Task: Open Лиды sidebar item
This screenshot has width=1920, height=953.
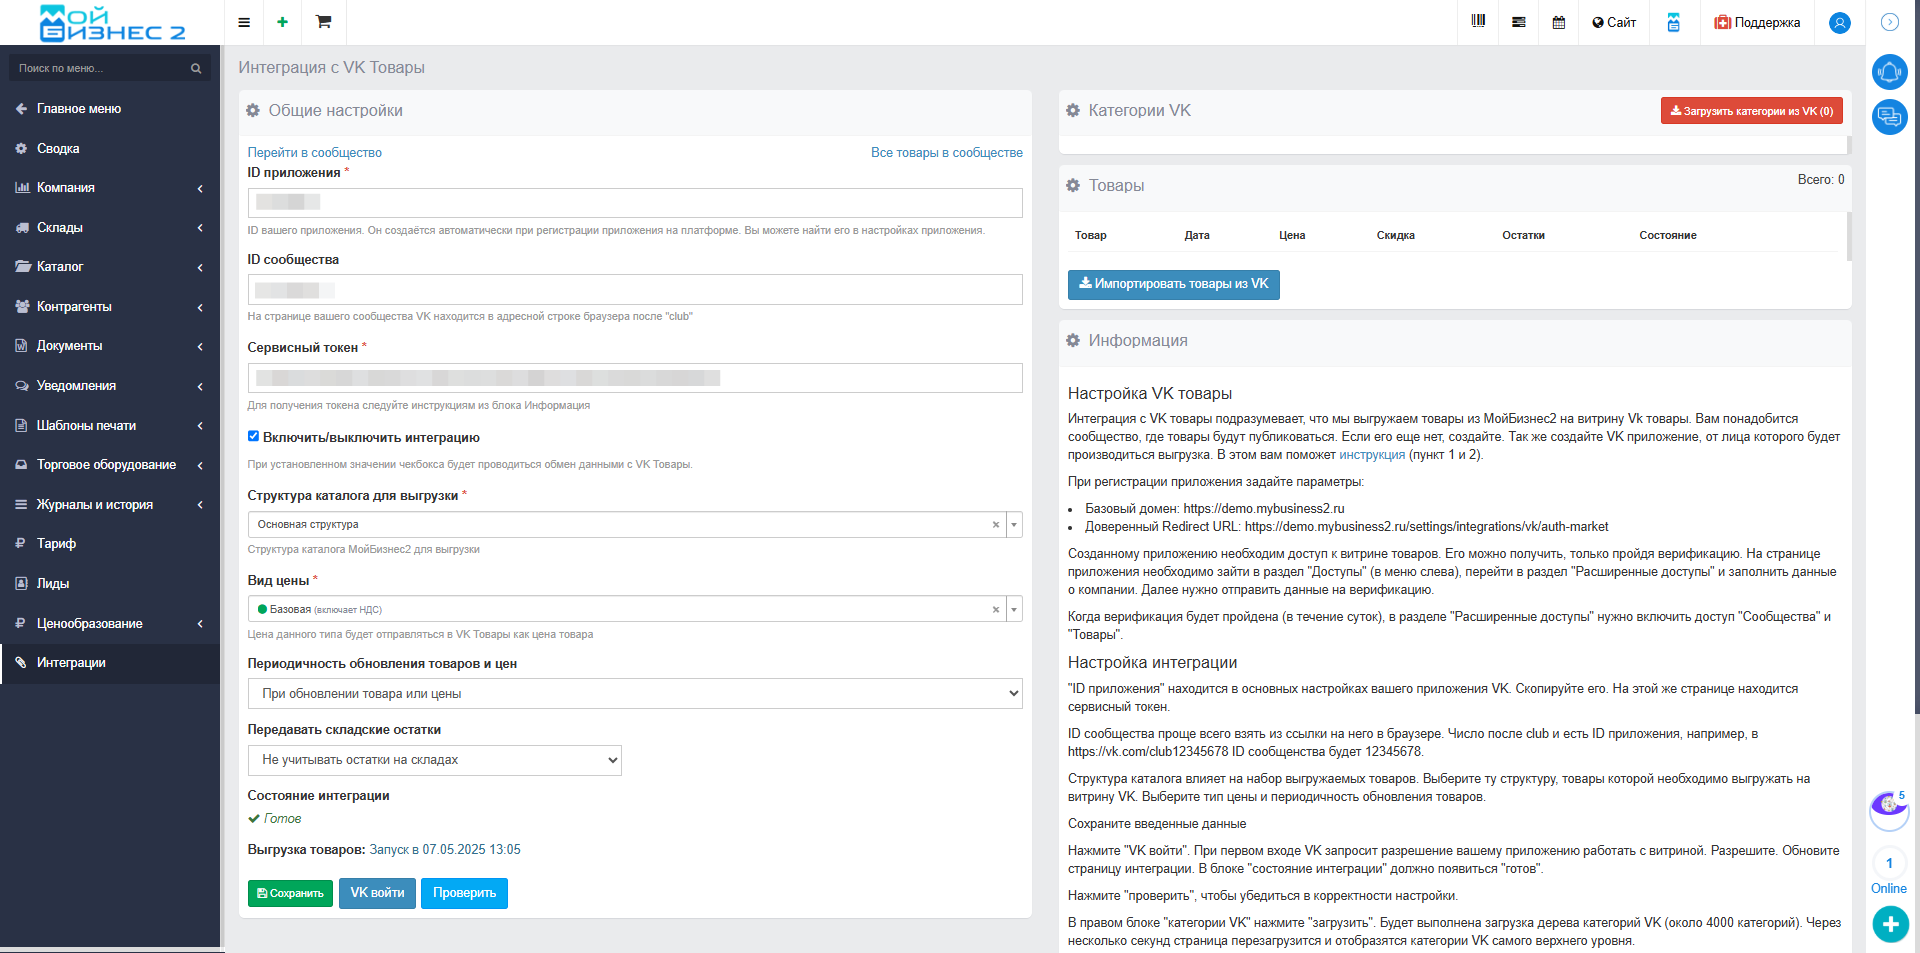Action: (x=110, y=584)
